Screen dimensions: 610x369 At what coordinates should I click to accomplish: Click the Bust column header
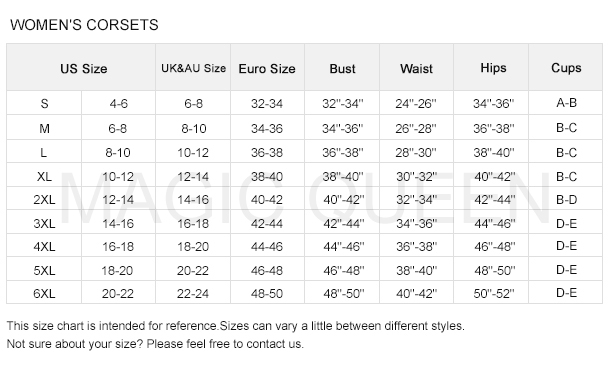pyautogui.click(x=342, y=68)
